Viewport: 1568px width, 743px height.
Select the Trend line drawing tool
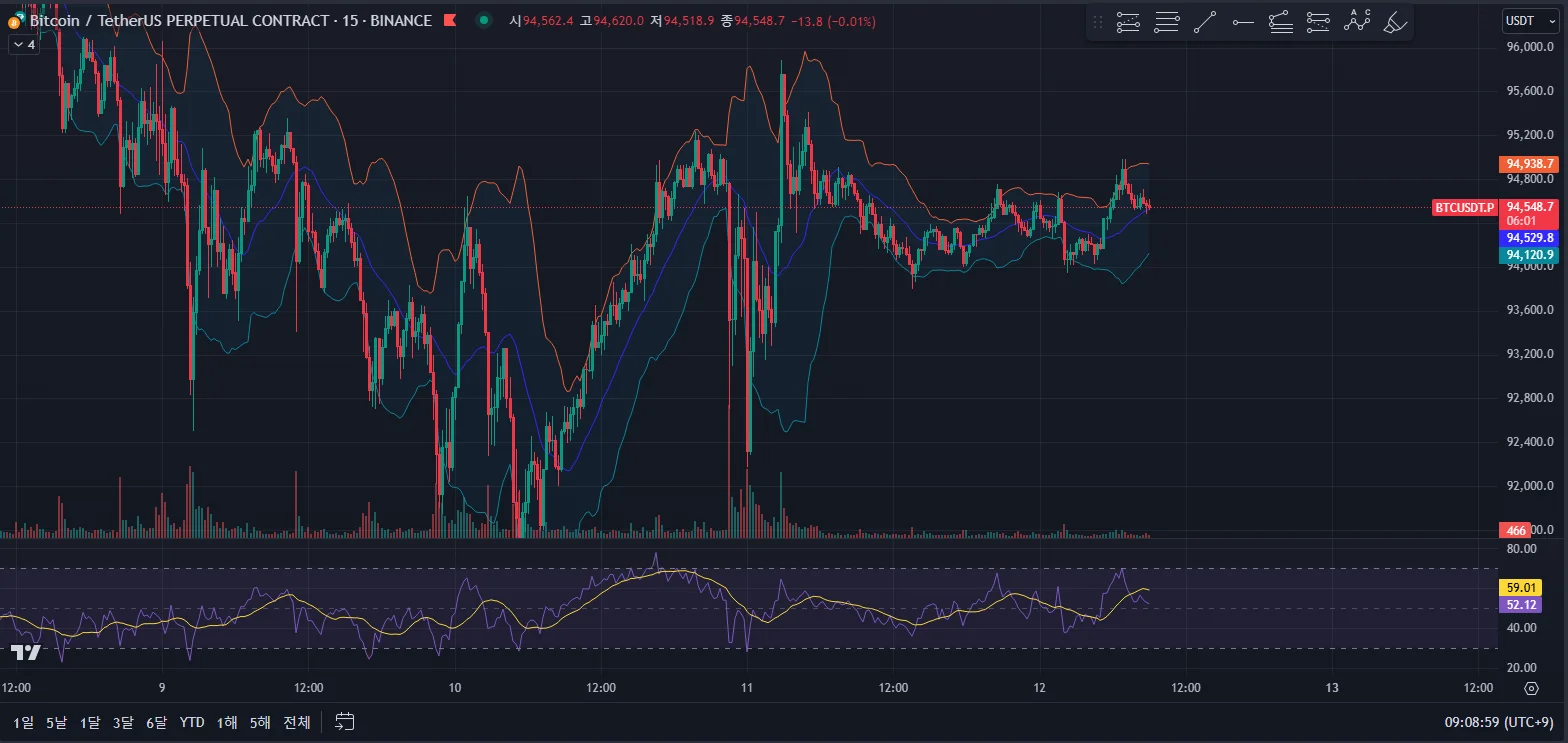[1205, 22]
